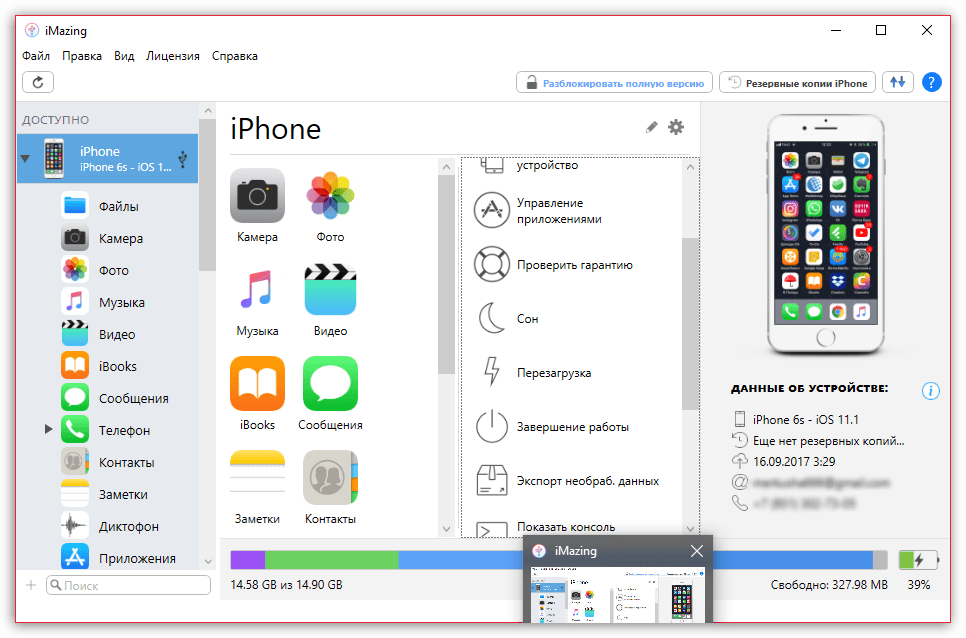Click the device info (i) icon
The height and width of the screenshot is (638, 966).
click(x=930, y=390)
